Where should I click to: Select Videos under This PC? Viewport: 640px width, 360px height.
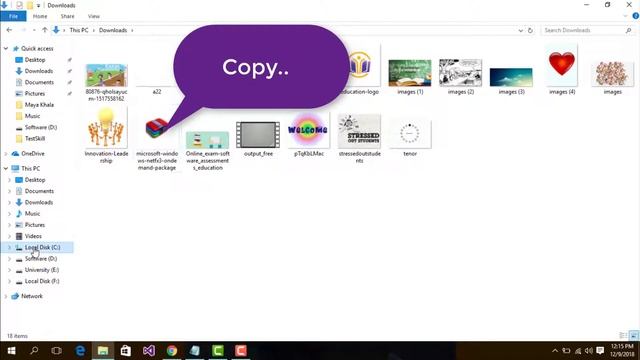click(33, 236)
